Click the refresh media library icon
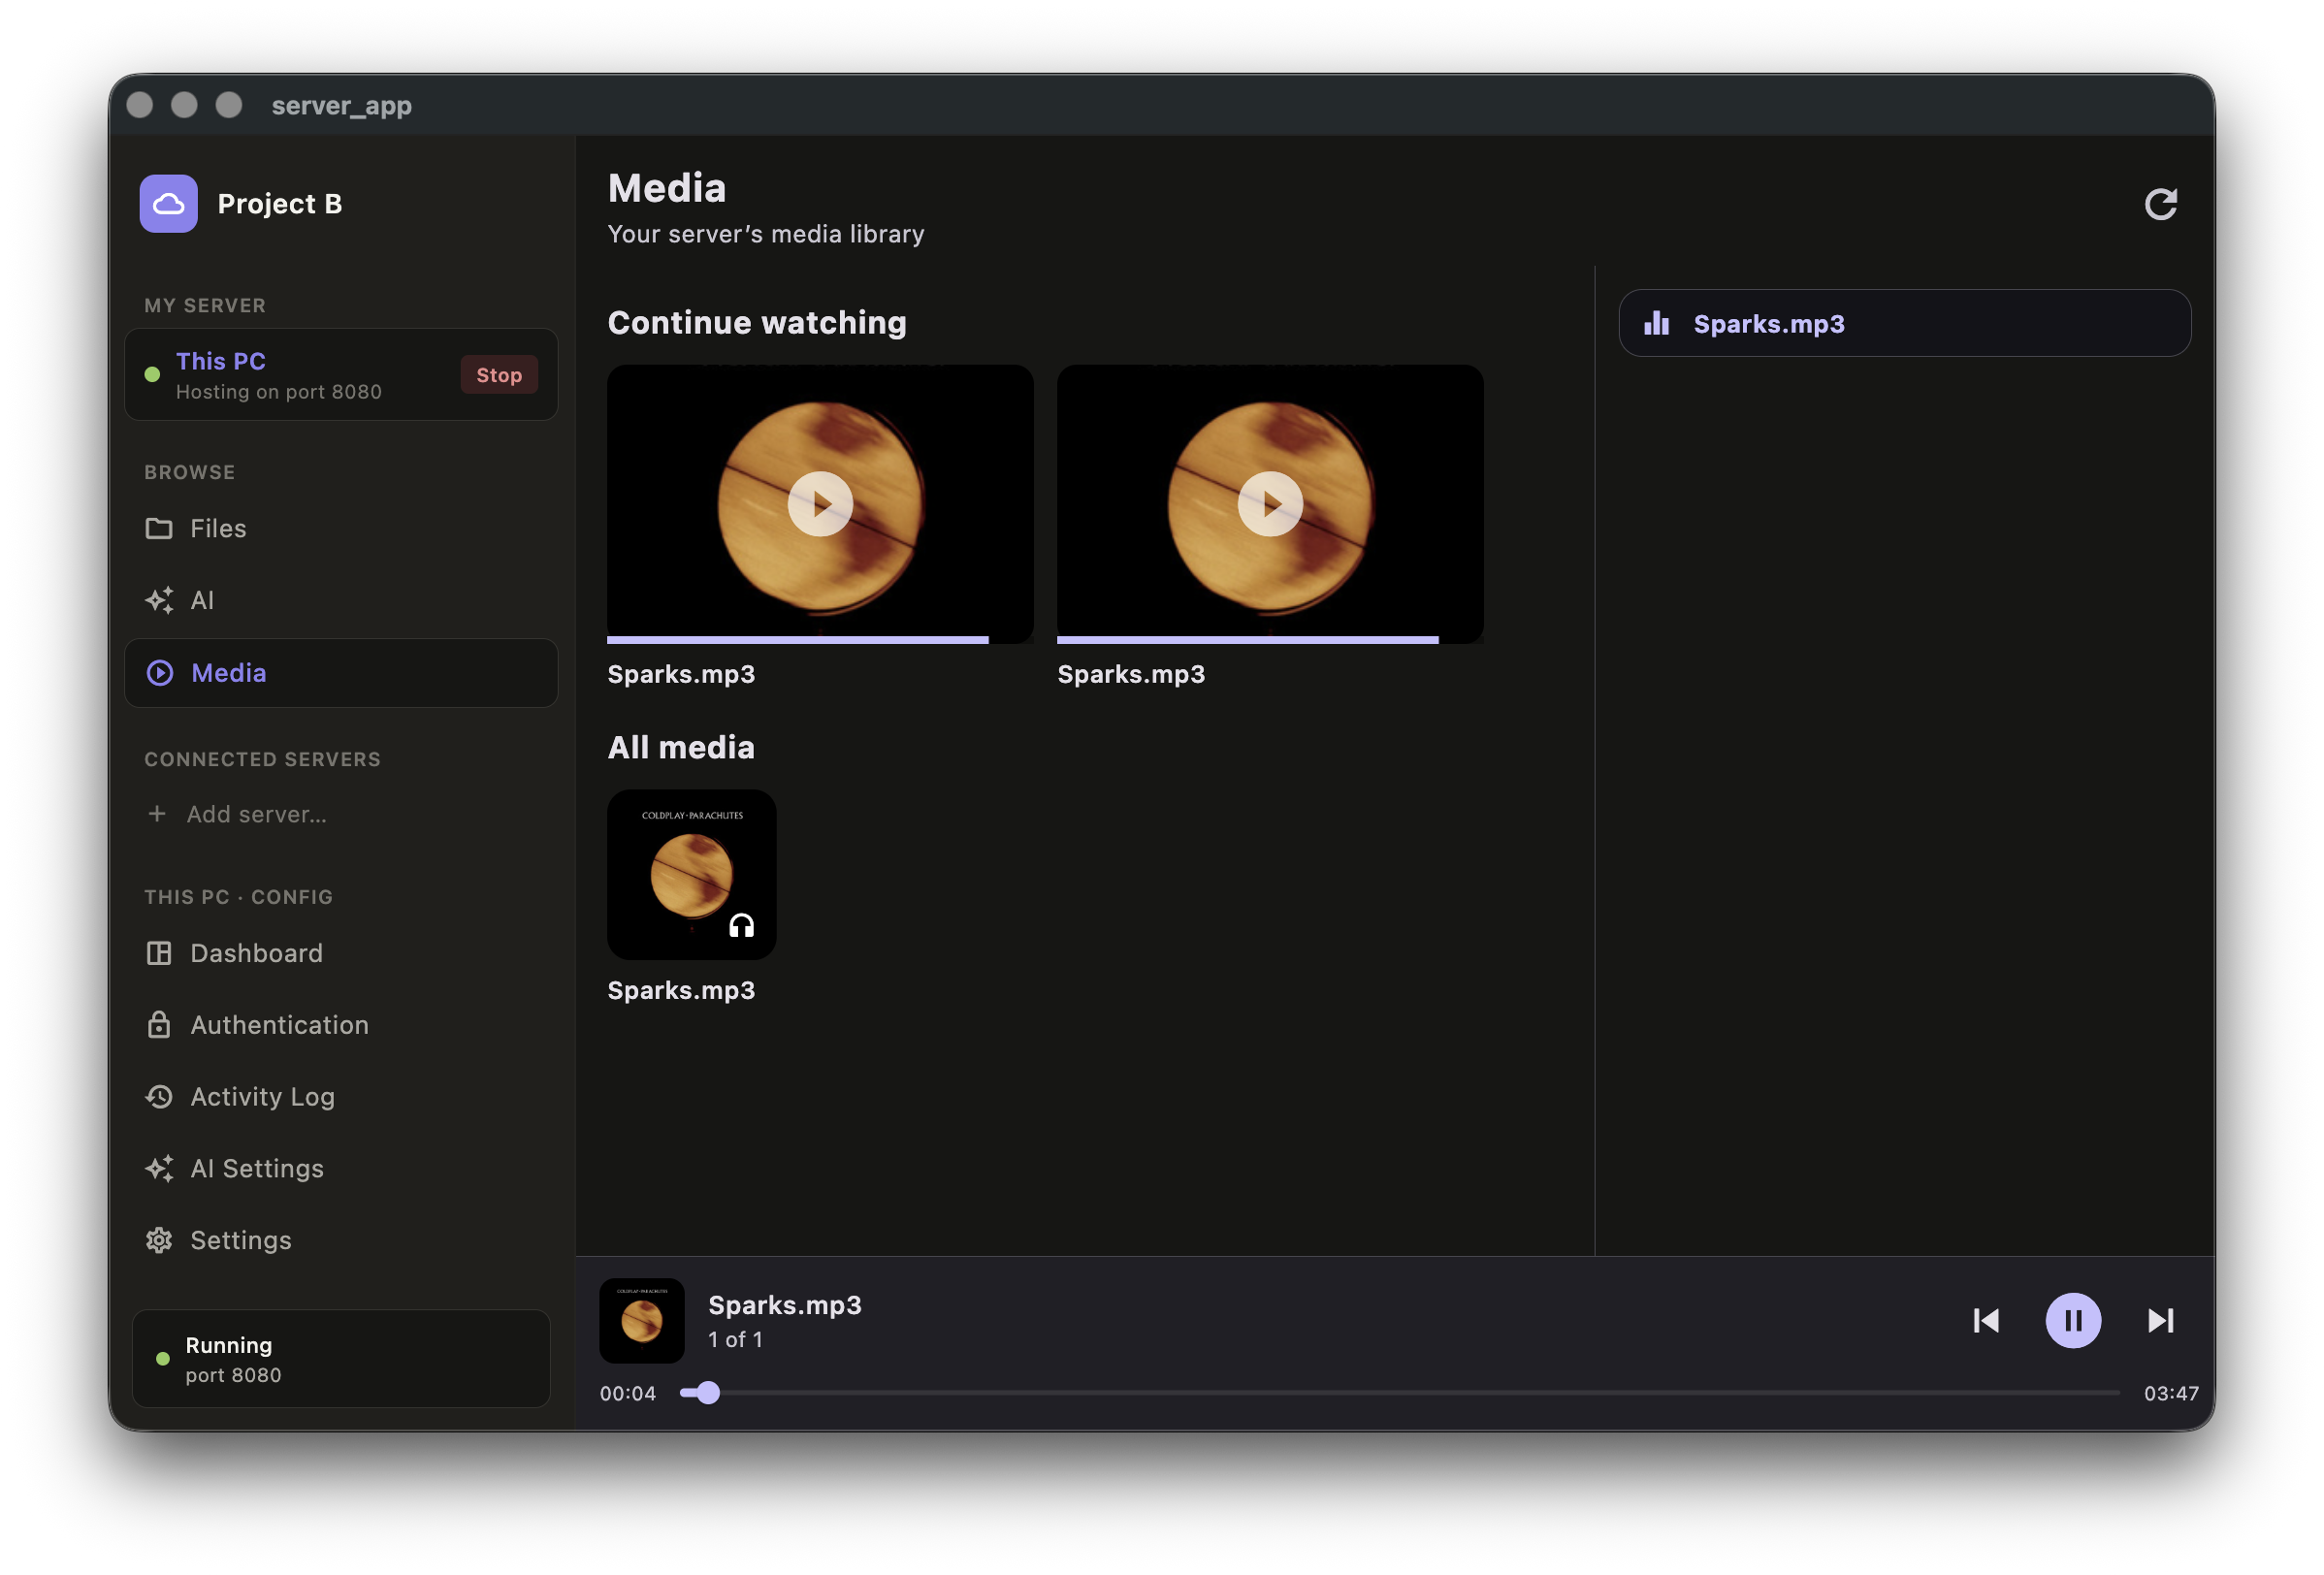 tap(2160, 204)
